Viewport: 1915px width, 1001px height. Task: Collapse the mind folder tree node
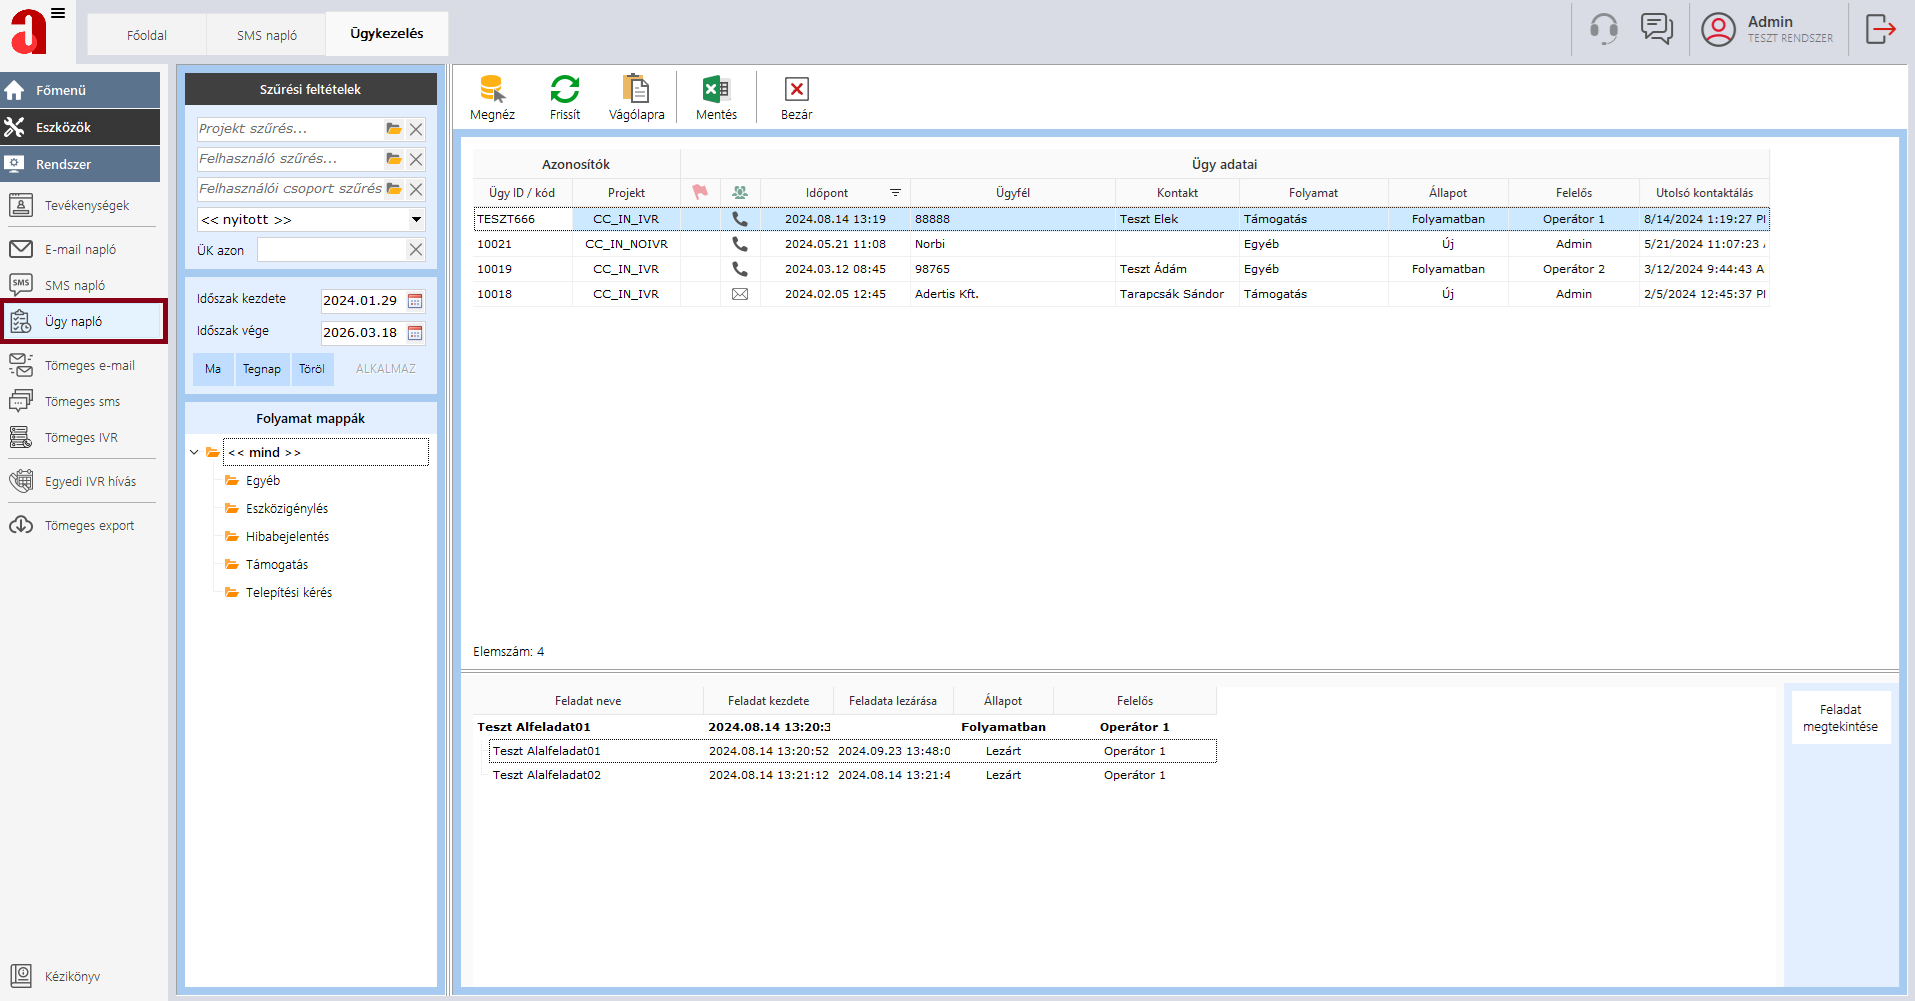[194, 453]
